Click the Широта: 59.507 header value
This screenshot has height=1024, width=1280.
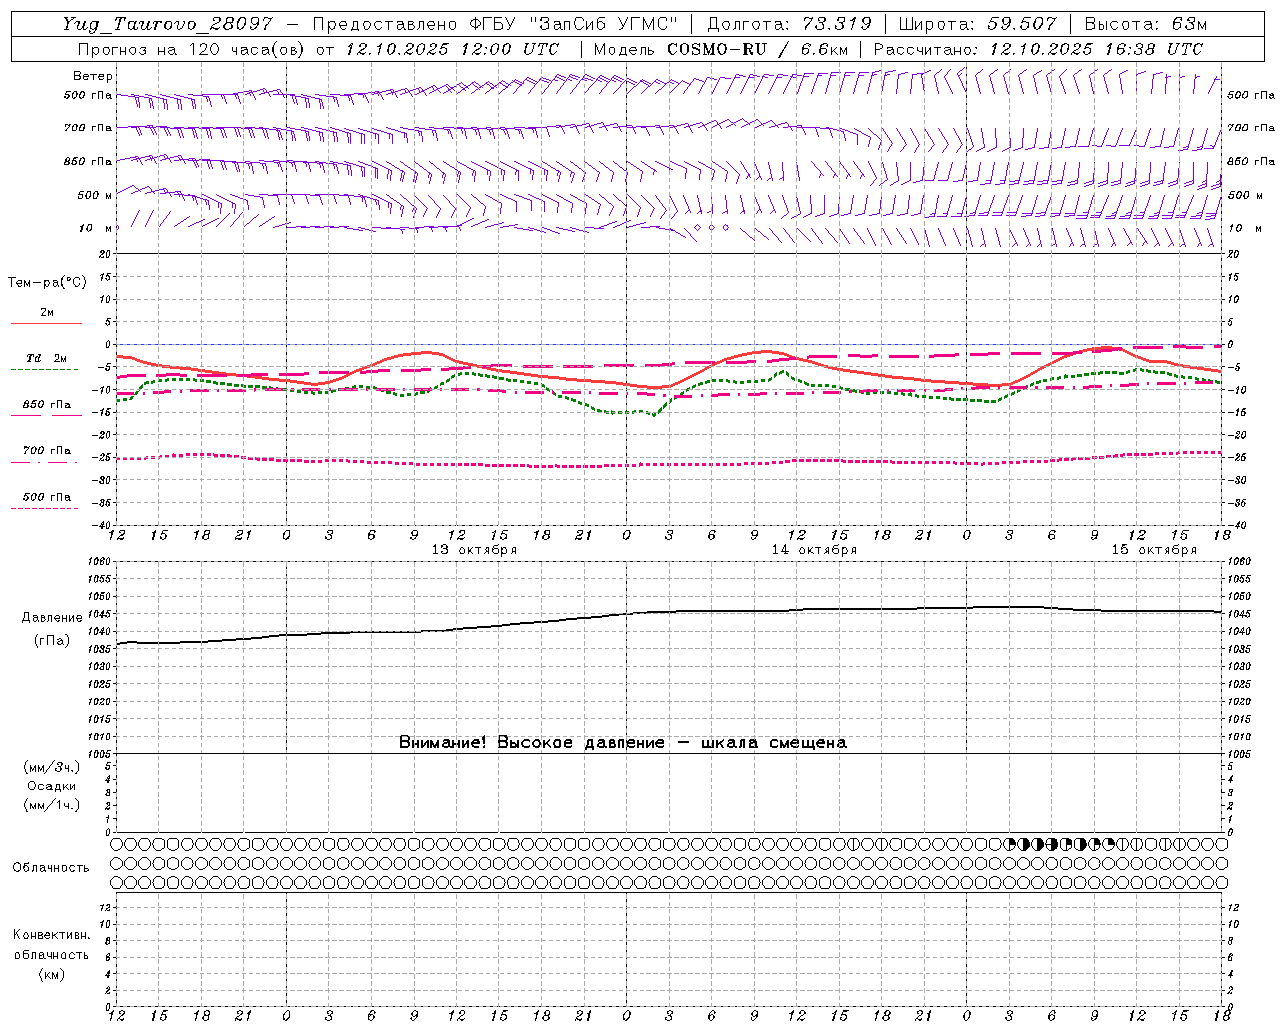(977, 24)
